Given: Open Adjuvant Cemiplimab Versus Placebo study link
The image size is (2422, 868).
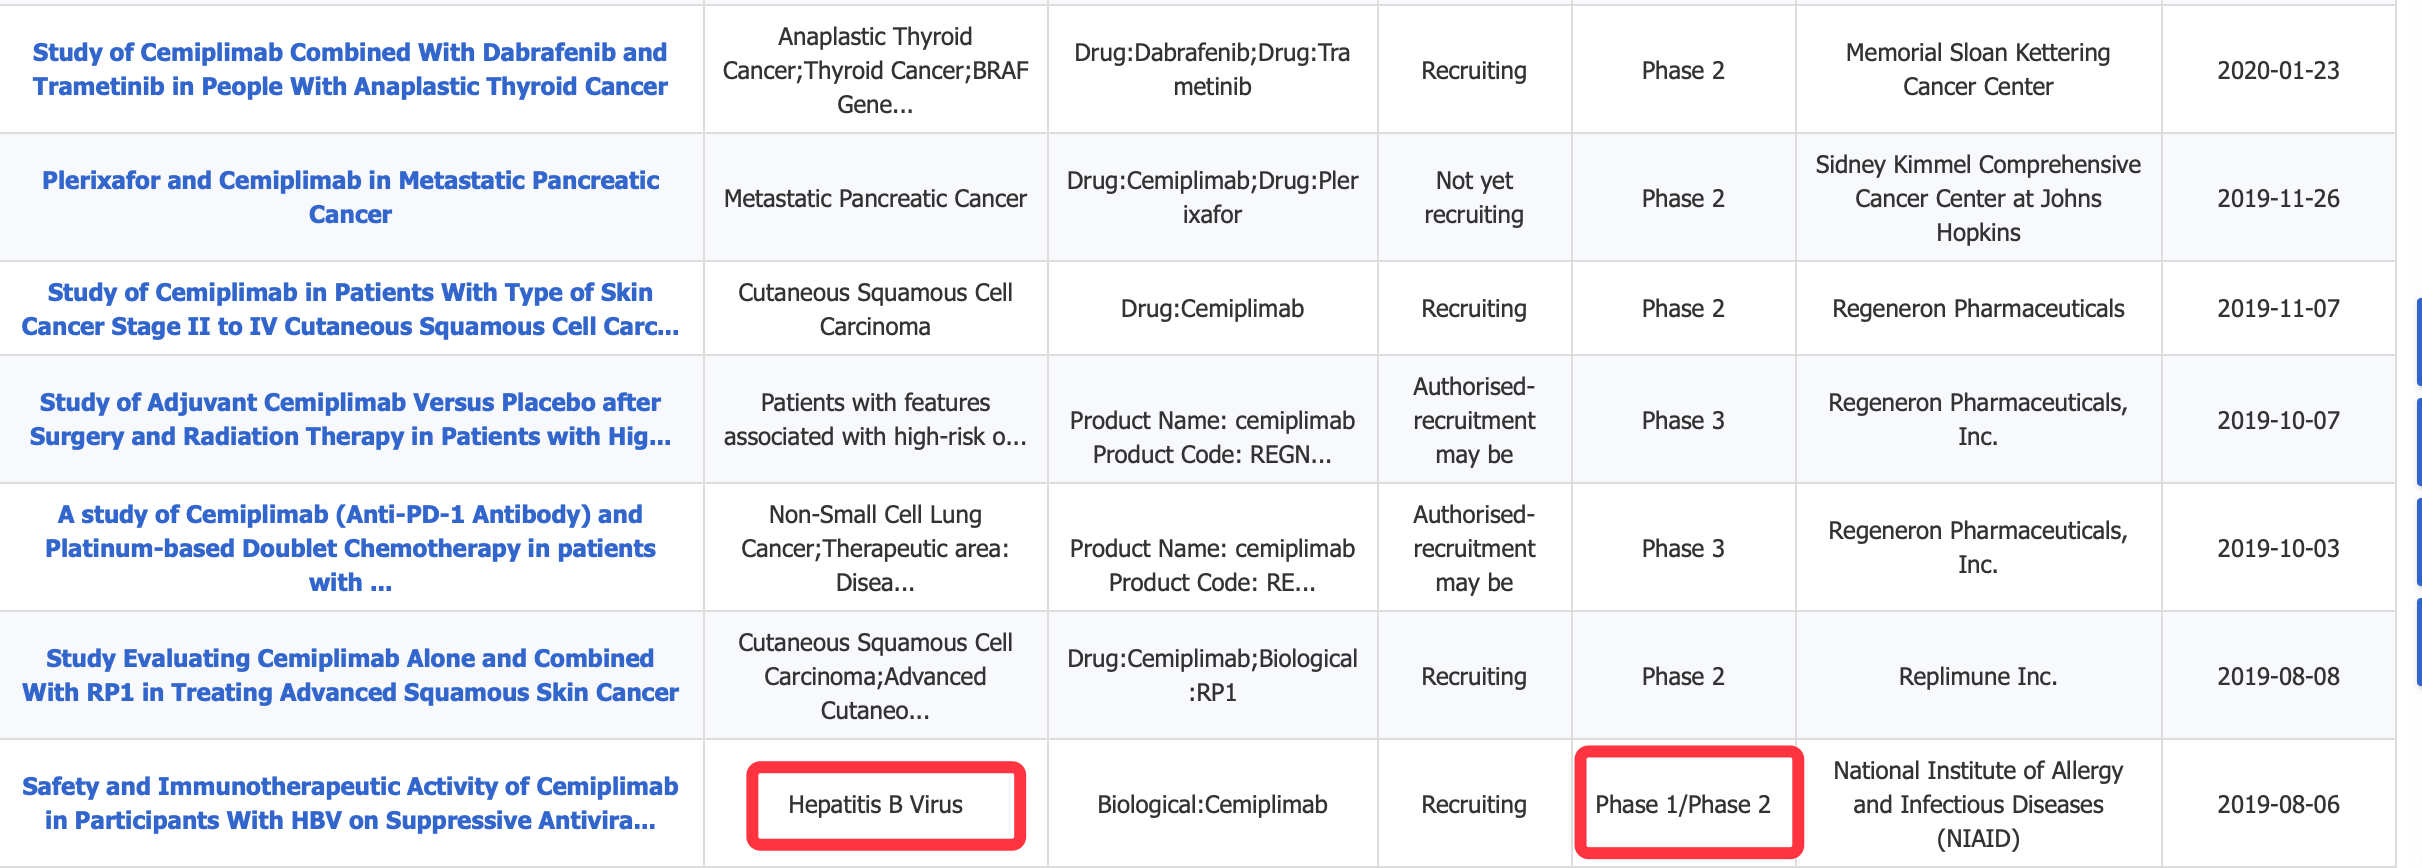Looking at the screenshot, I should [350, 419].
